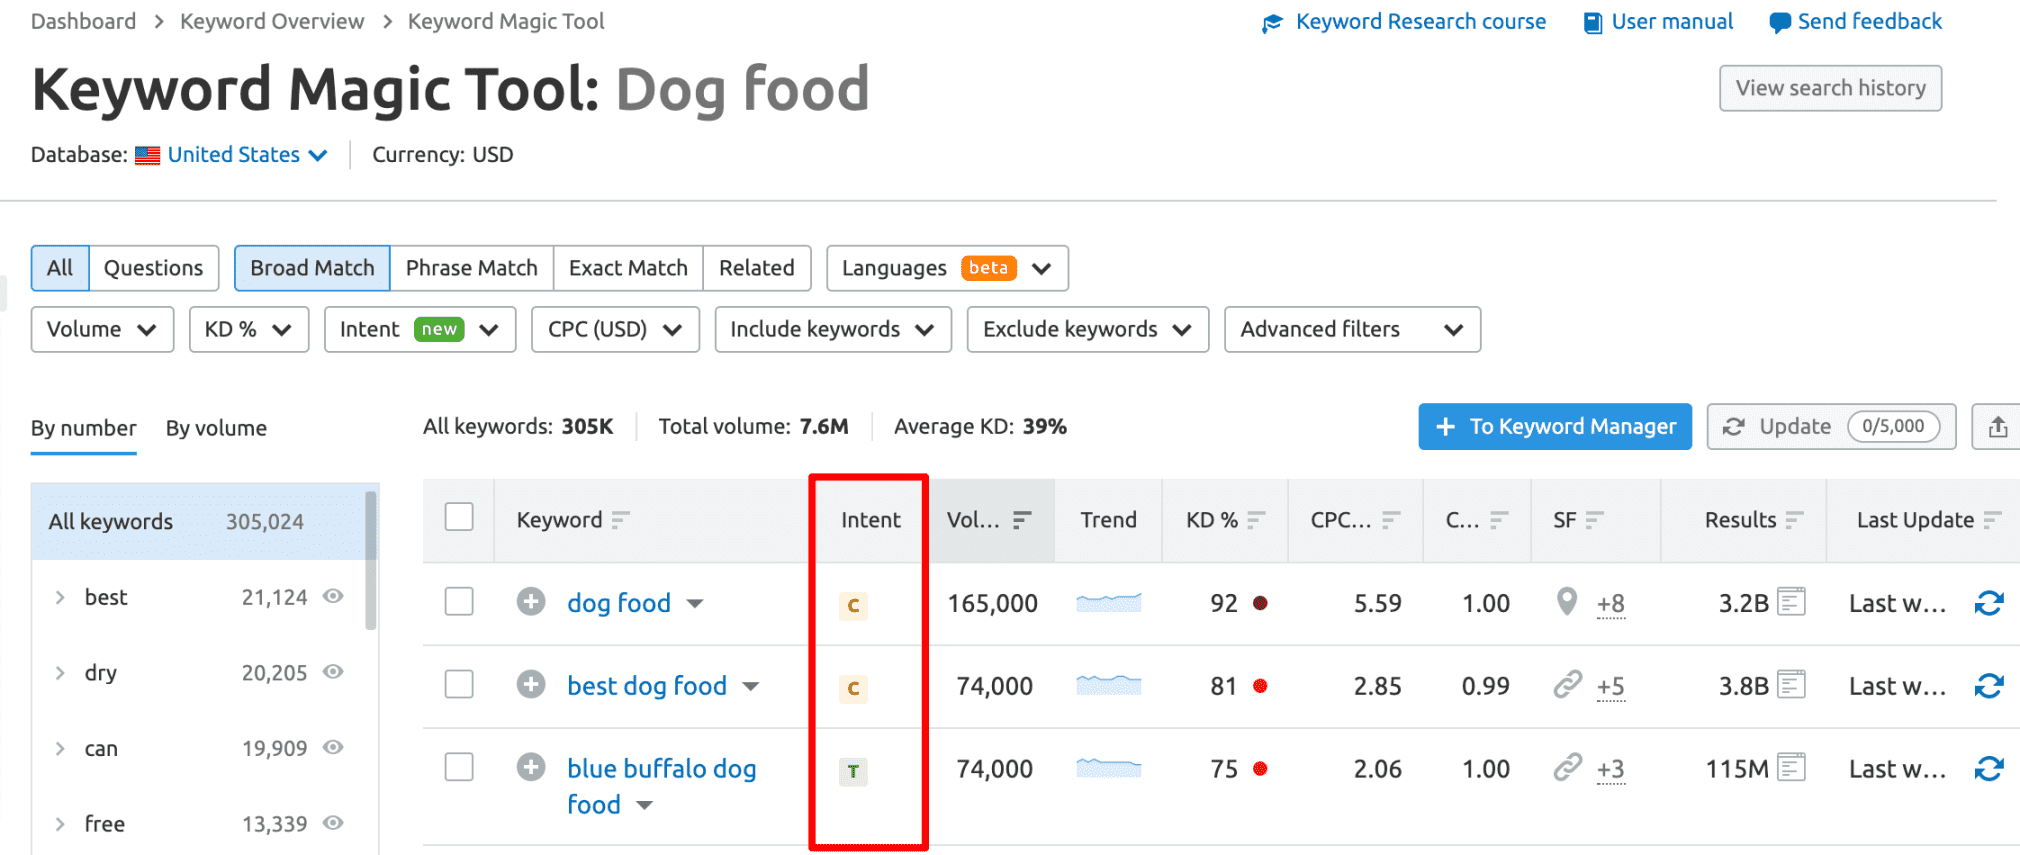Open the CPC (USD) filter dropdown
Image resolution: width=2020 pixels, height=855 pixels.
(x=615, y=329)
